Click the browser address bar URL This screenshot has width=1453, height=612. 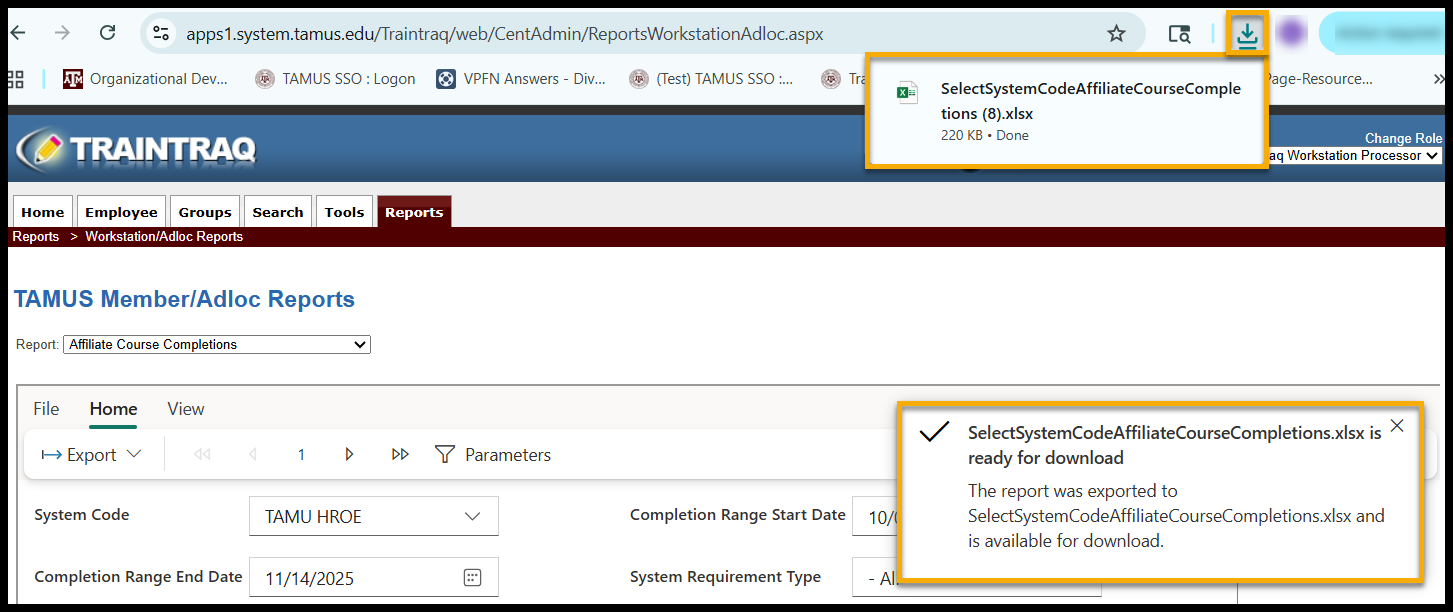click(x=504, y=34)
